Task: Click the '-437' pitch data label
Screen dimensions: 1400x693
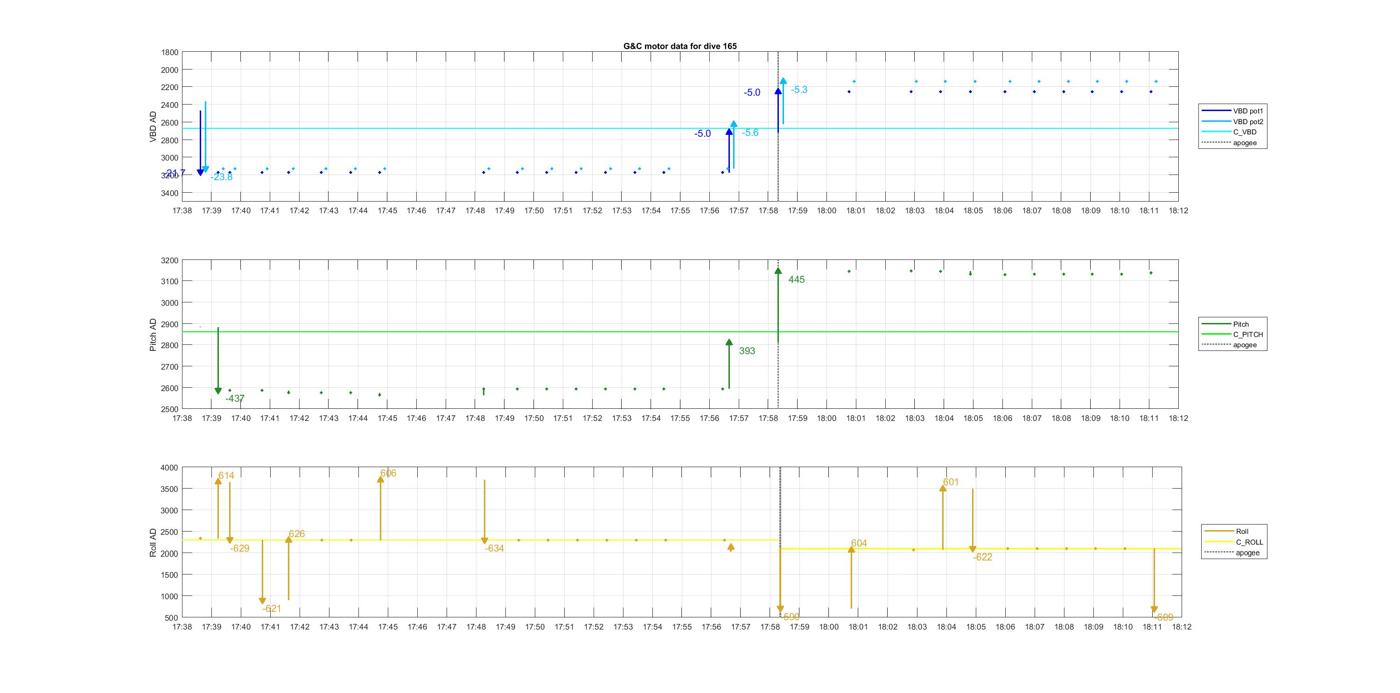Action: tap(235, 399)
